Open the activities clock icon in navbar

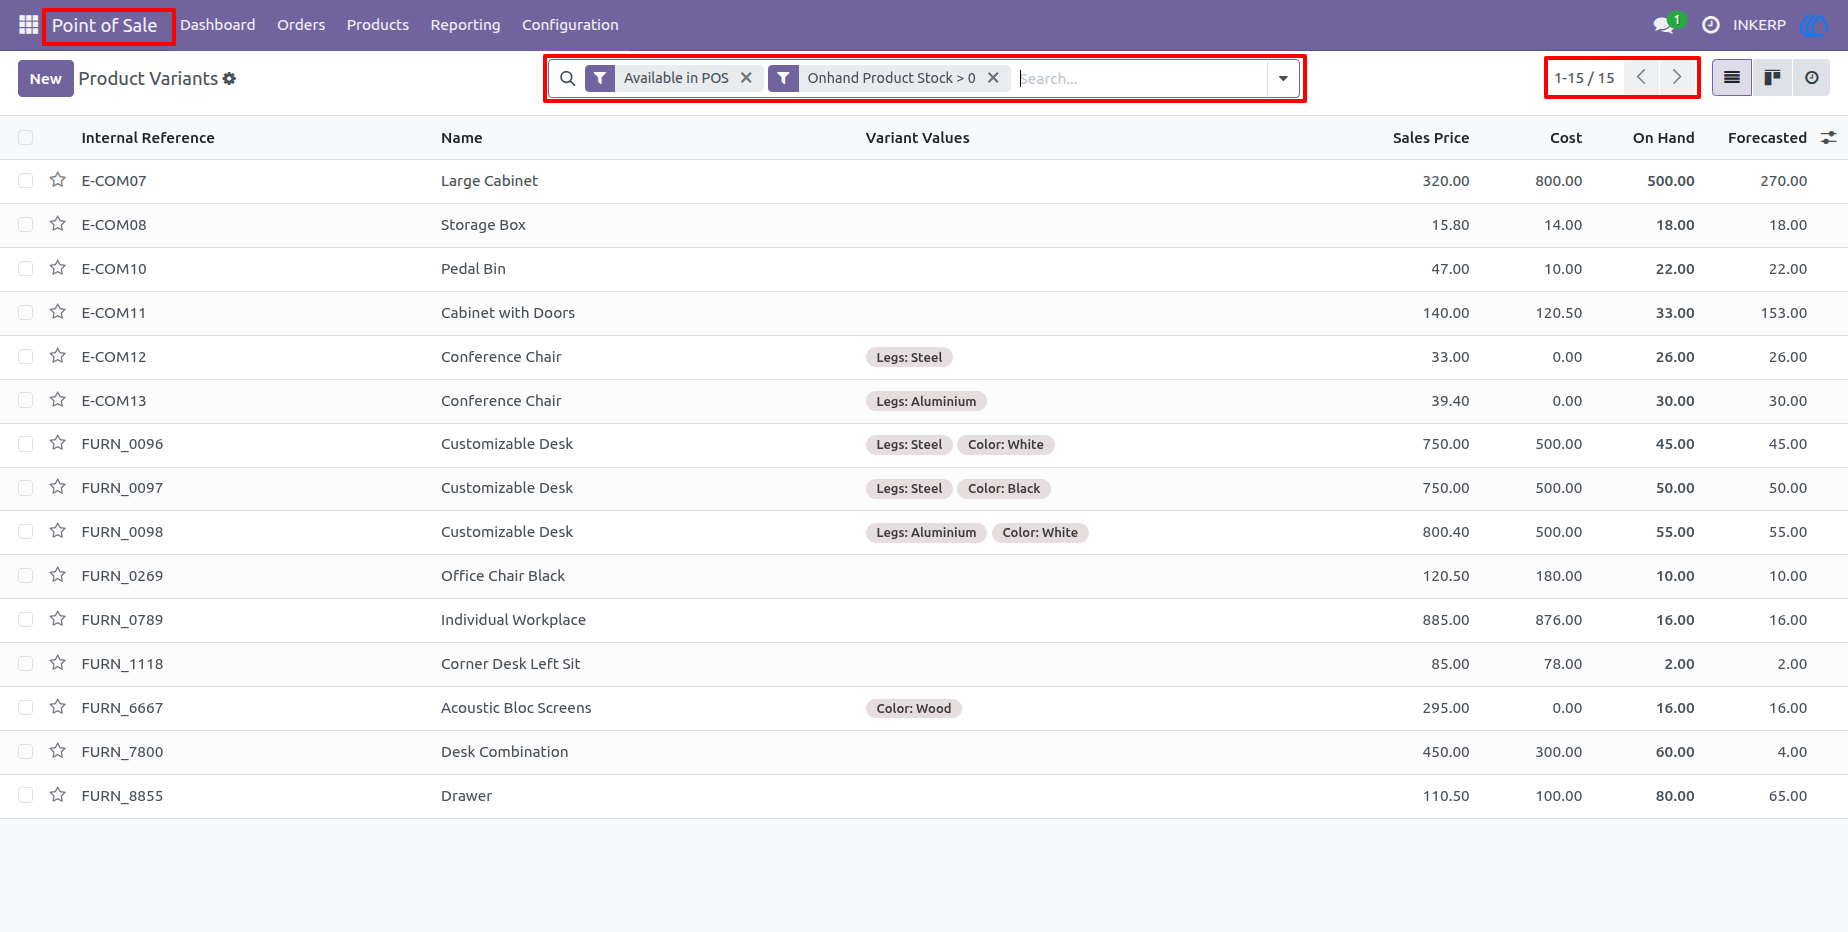(x=1711, y=25)
